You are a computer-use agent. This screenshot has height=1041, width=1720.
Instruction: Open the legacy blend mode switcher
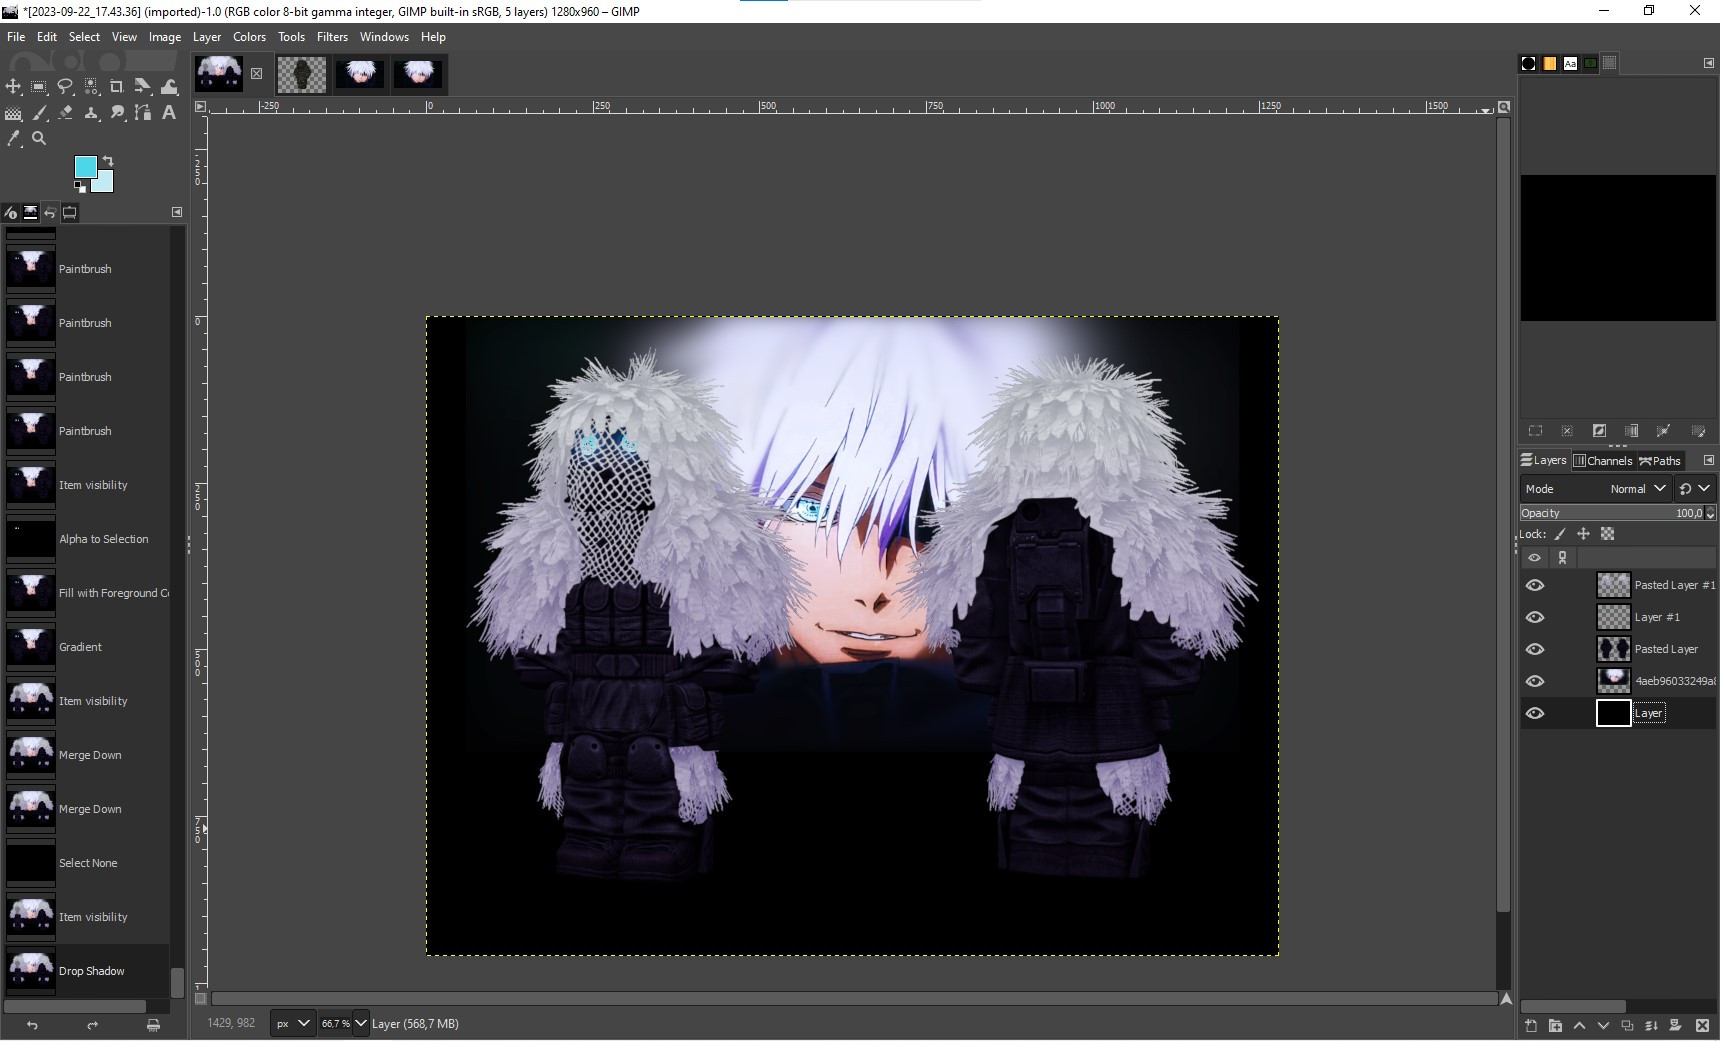(1694, 489)
